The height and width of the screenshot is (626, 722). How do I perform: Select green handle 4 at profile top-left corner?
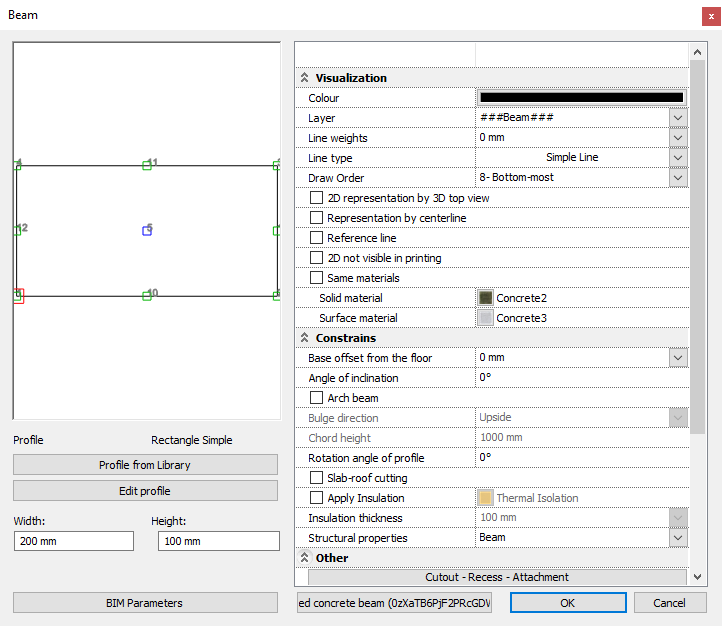[17, 165]
